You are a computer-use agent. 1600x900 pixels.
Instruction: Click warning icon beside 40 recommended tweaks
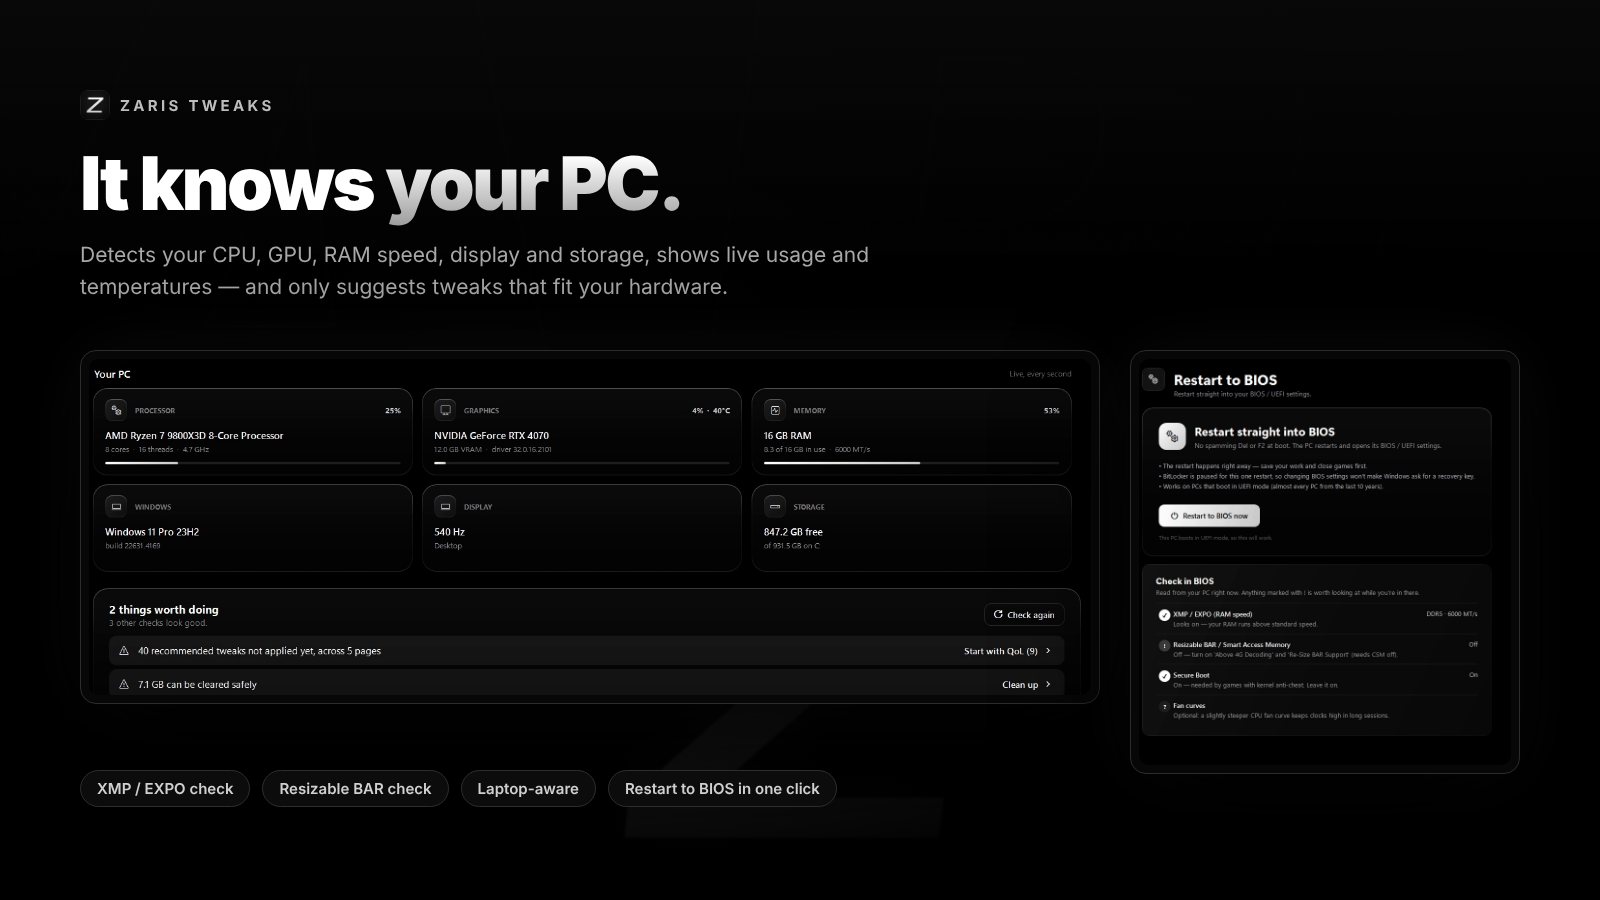[124, 651]
